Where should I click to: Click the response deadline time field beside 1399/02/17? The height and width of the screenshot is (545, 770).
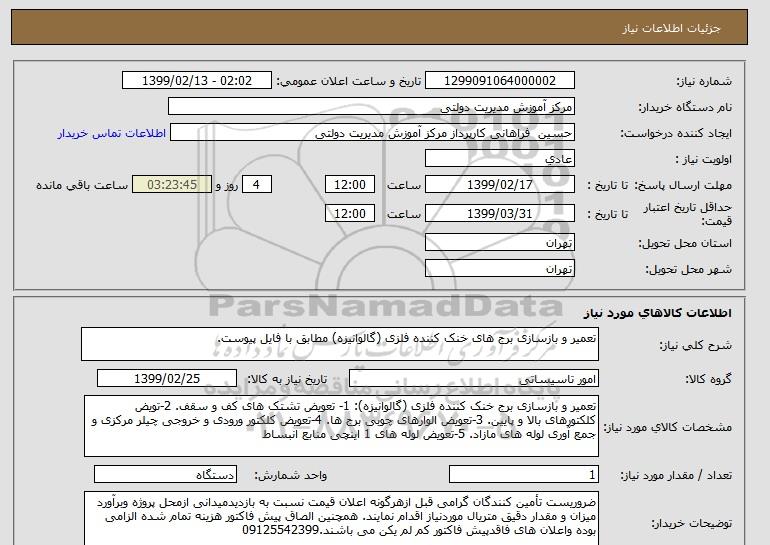pyautogui.click(x=350, y=185)
